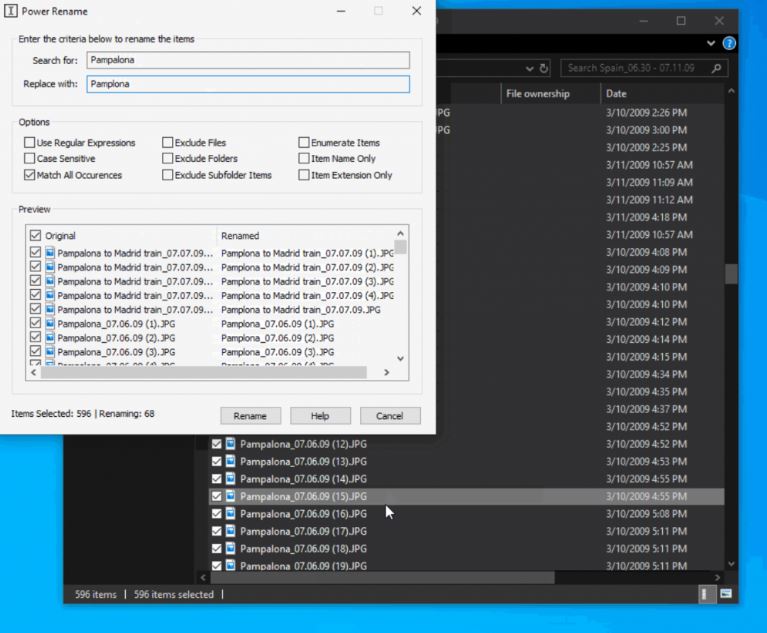The height and width of the screenshot is (633, 767).
Task: Select file name Pampalona_07.06.09 (18).JPG
Action: (303, 548)
